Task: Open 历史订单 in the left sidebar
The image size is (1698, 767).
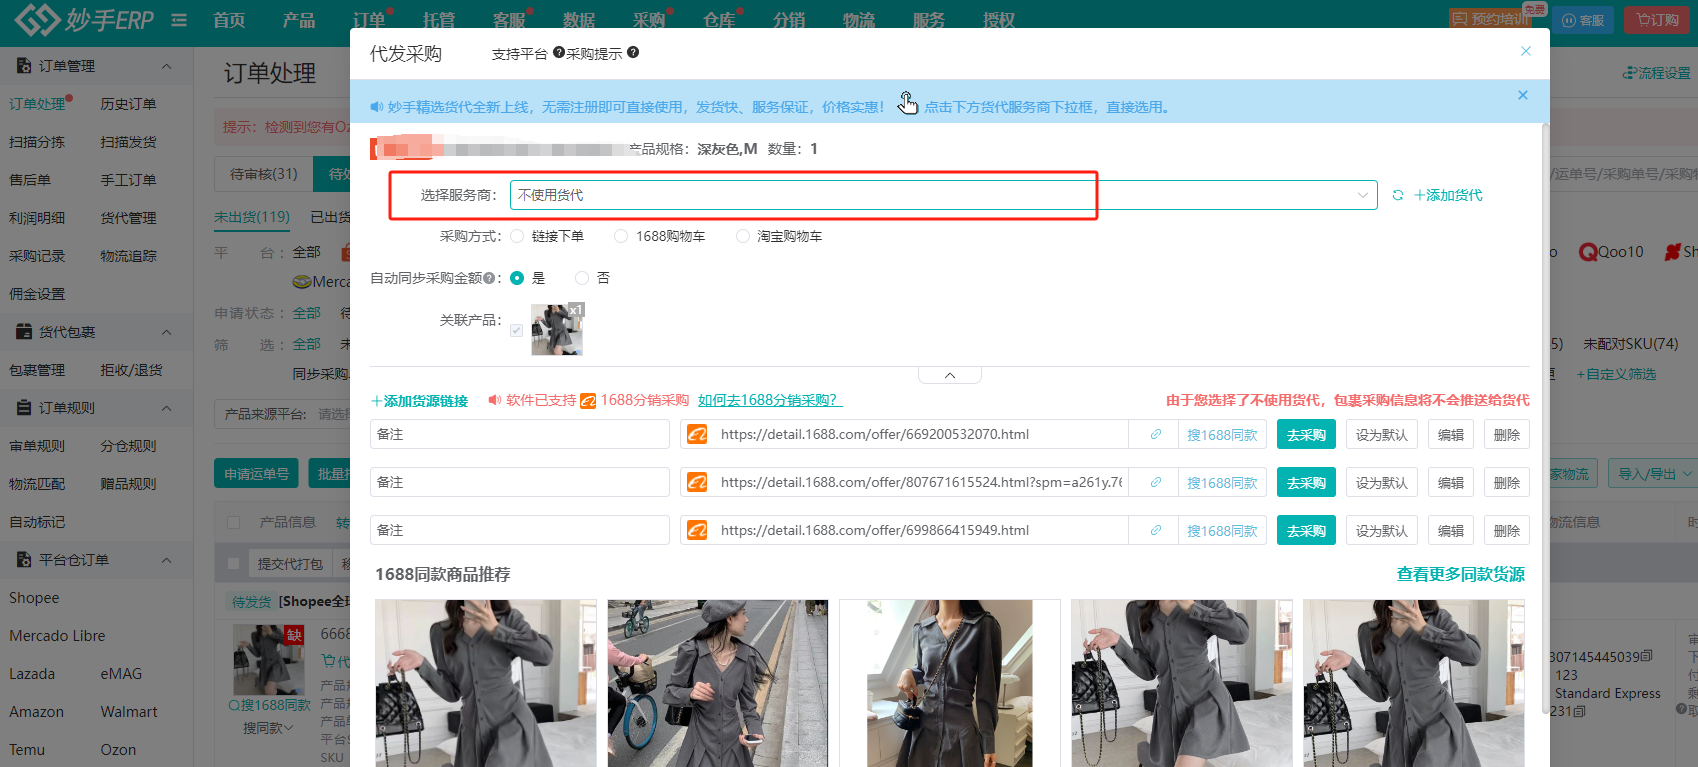Action: click(x=128, y=104)
